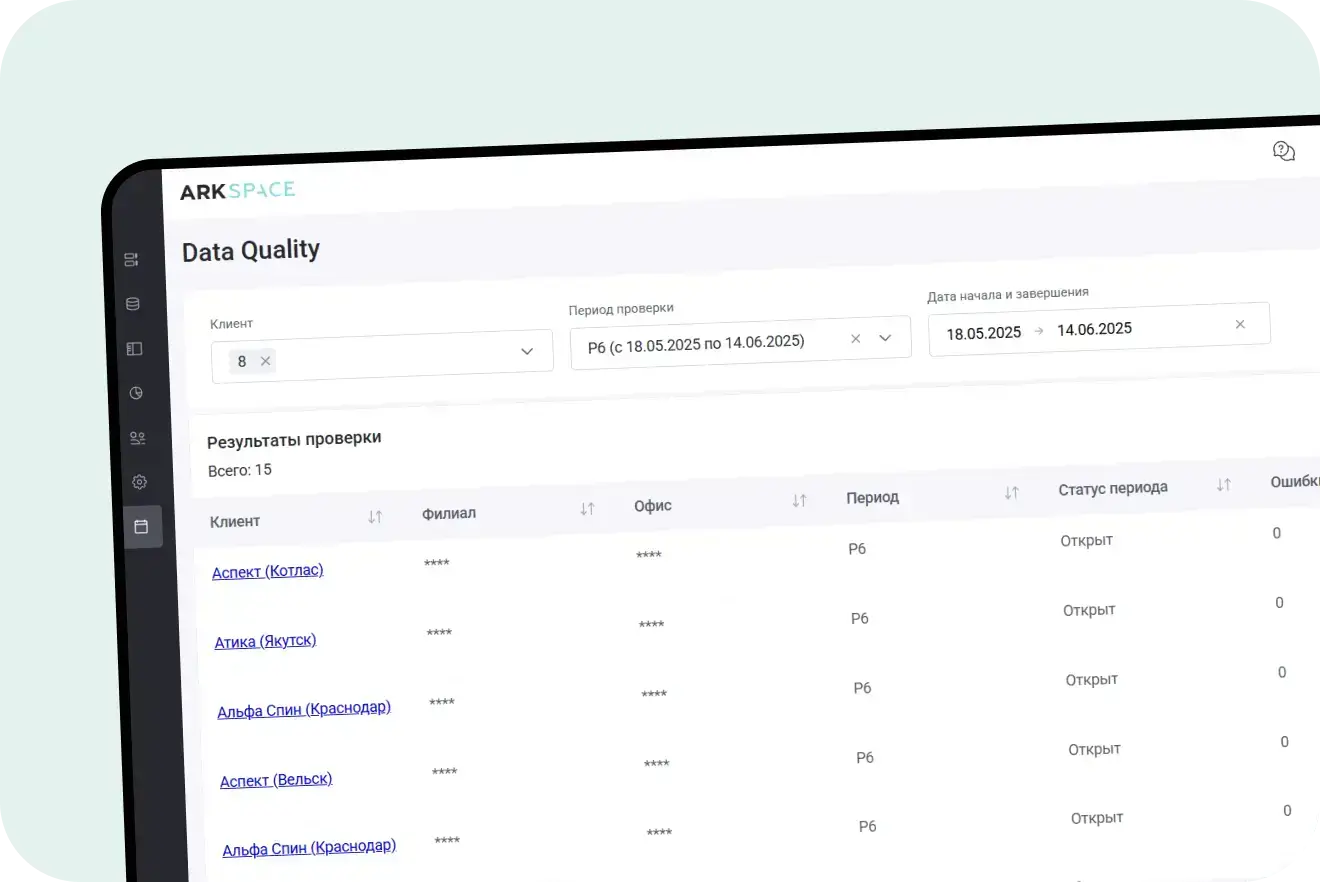
Task: Open the settings gear icon in sidebar
Action: pyautogui.click(x=139, y=482)
